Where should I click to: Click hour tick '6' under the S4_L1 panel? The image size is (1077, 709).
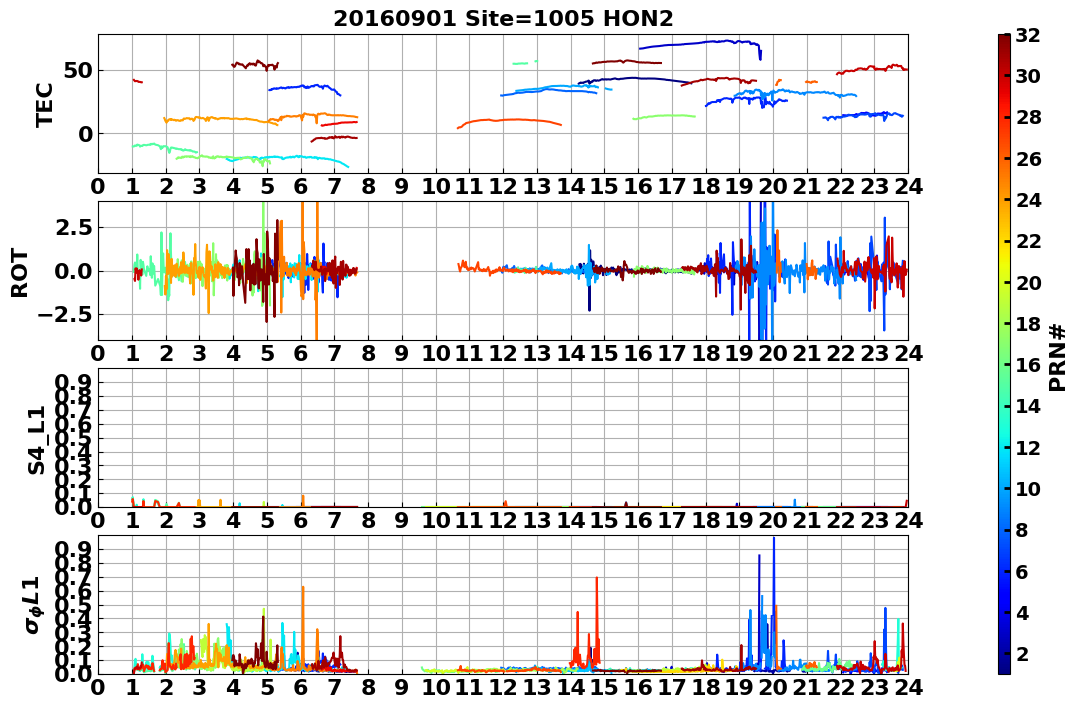pyautogui.click(x=301, y=520)
